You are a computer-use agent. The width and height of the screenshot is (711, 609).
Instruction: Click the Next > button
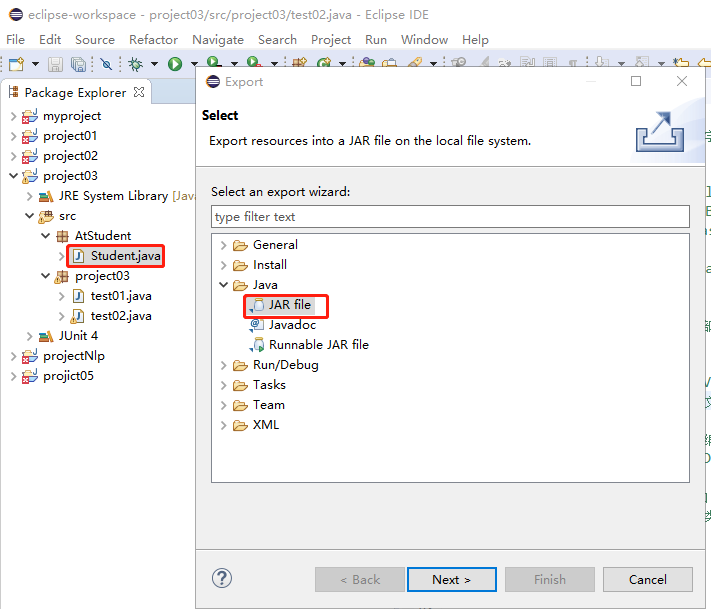pyautogui.click(x=452, y=579)
